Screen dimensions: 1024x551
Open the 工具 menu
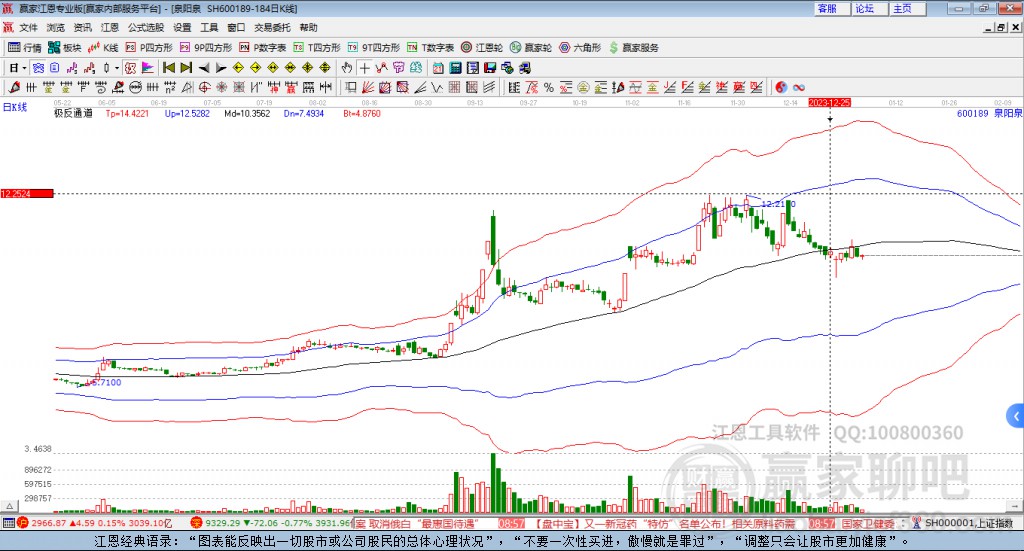[x=209, y=27]
